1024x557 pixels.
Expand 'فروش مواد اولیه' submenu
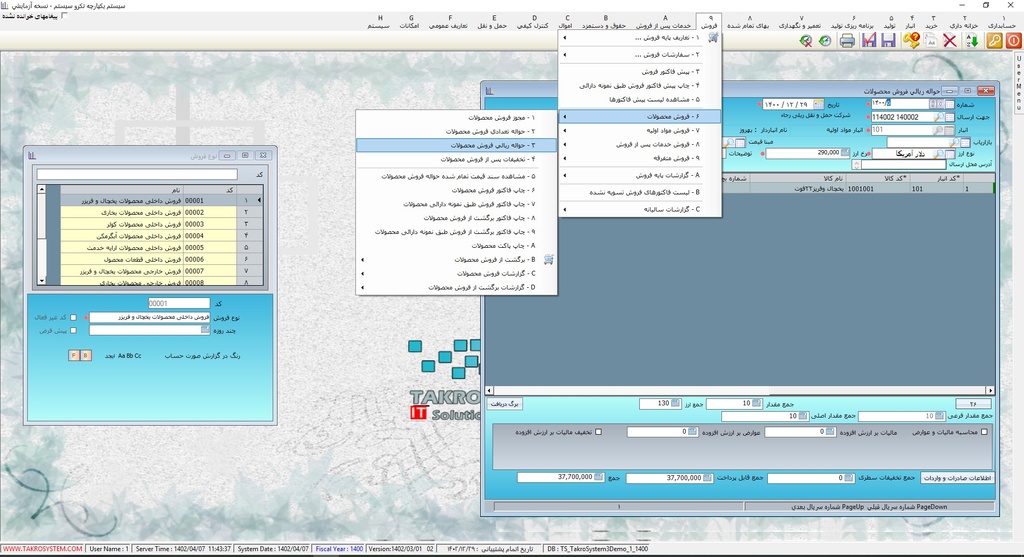(x=640, y=130)
